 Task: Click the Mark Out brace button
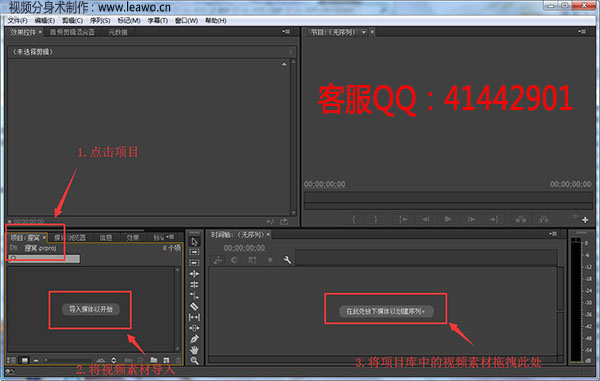click(376, 219)
